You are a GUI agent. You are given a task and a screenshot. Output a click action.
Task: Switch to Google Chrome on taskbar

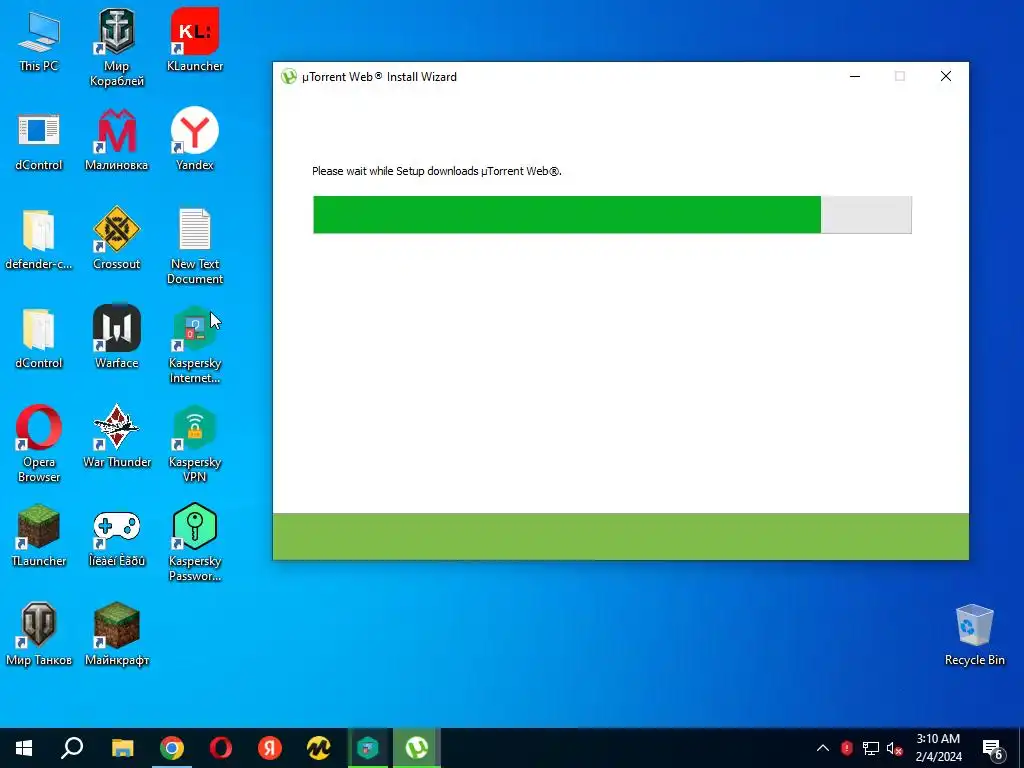[172, 748]
